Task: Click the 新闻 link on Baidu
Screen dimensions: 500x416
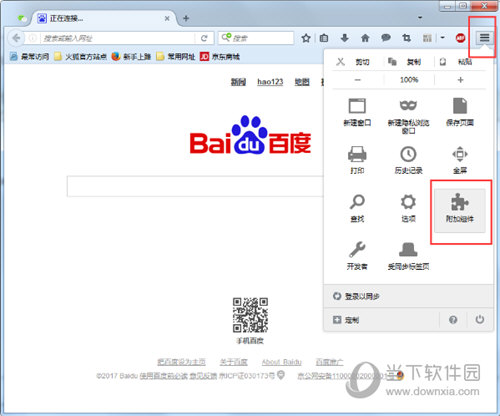Action: (238, 82)
